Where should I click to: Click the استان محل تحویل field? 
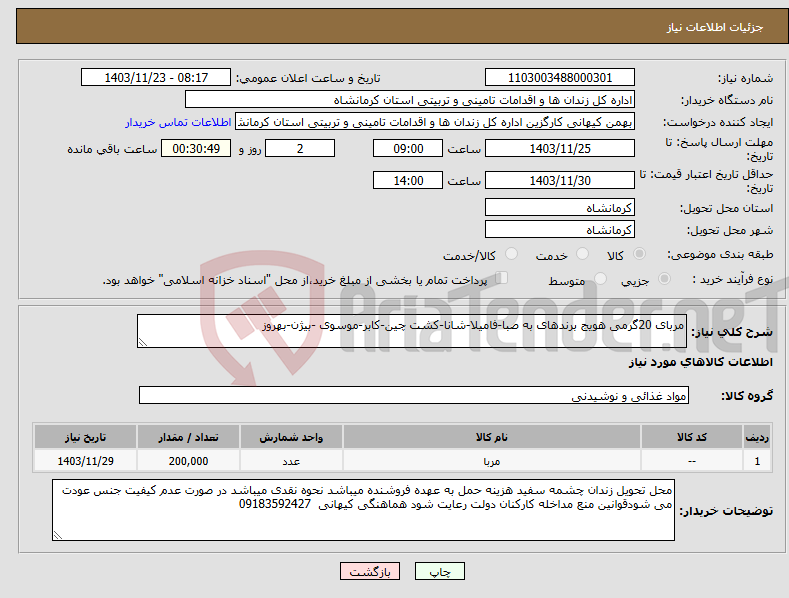point(560,207)
